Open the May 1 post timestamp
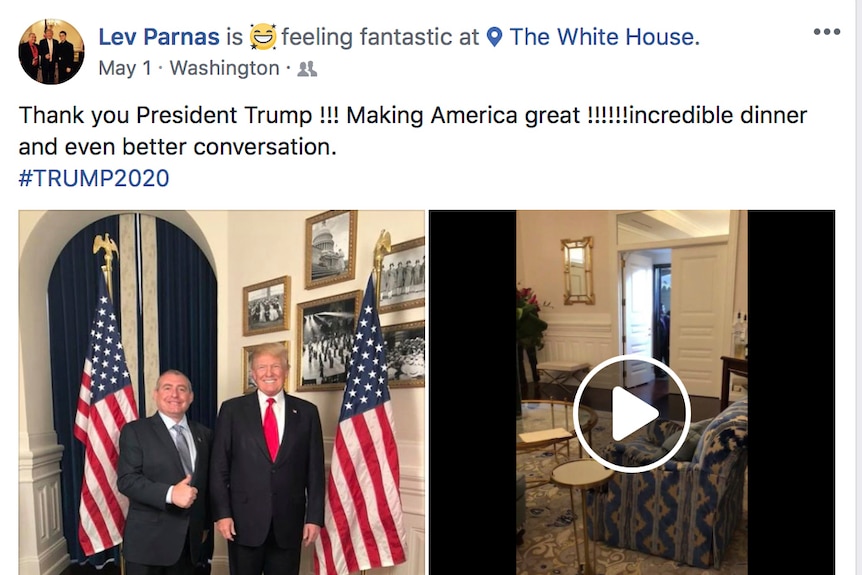862x575 pixels. coord(125,68)
